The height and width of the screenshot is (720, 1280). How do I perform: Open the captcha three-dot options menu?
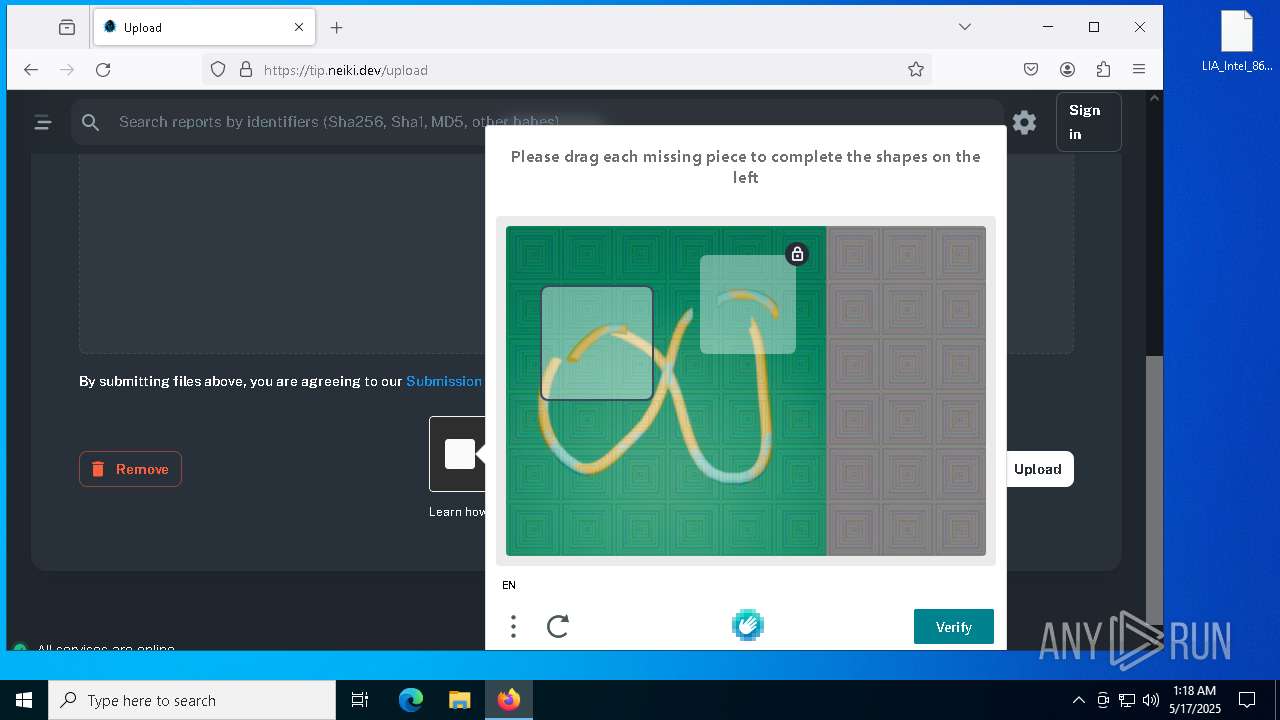[x=513, y=627]
